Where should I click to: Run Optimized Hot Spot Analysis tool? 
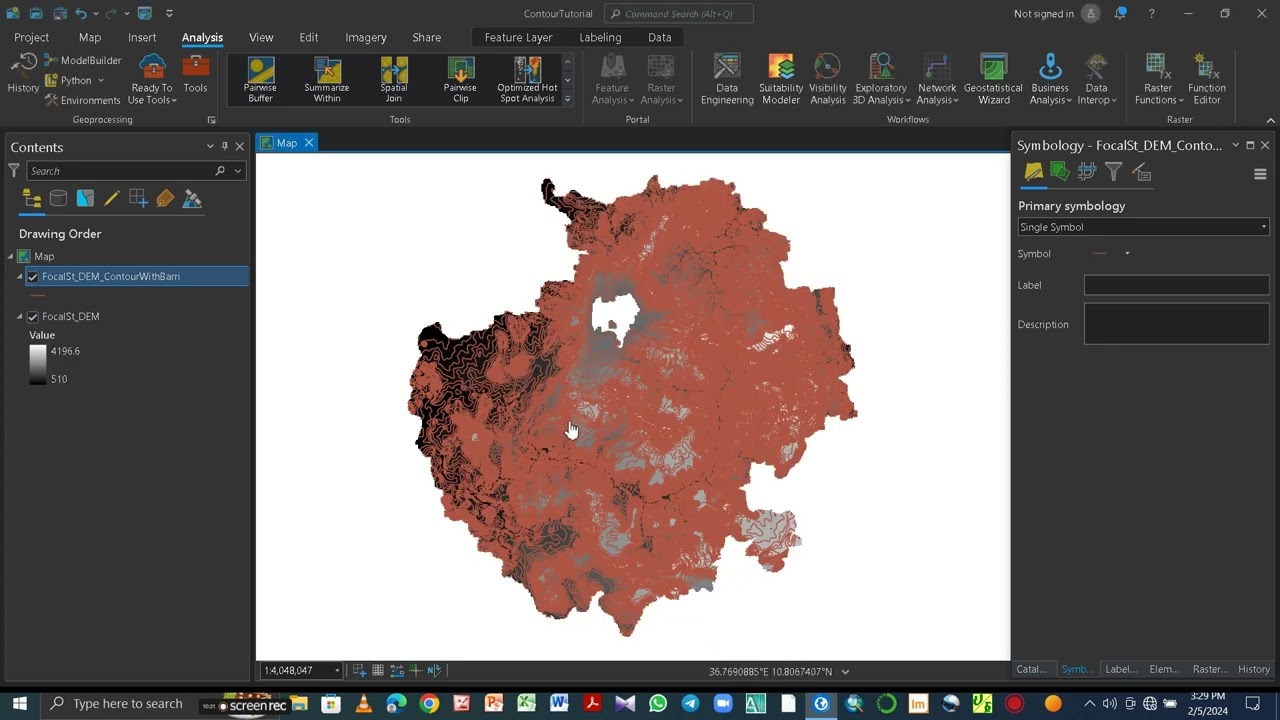click(527, 80)
